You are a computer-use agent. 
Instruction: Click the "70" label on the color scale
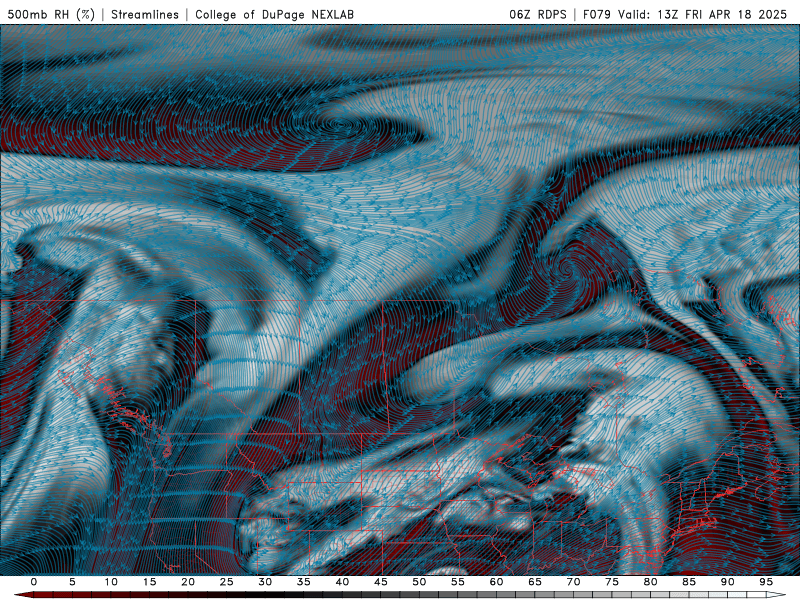573,582
